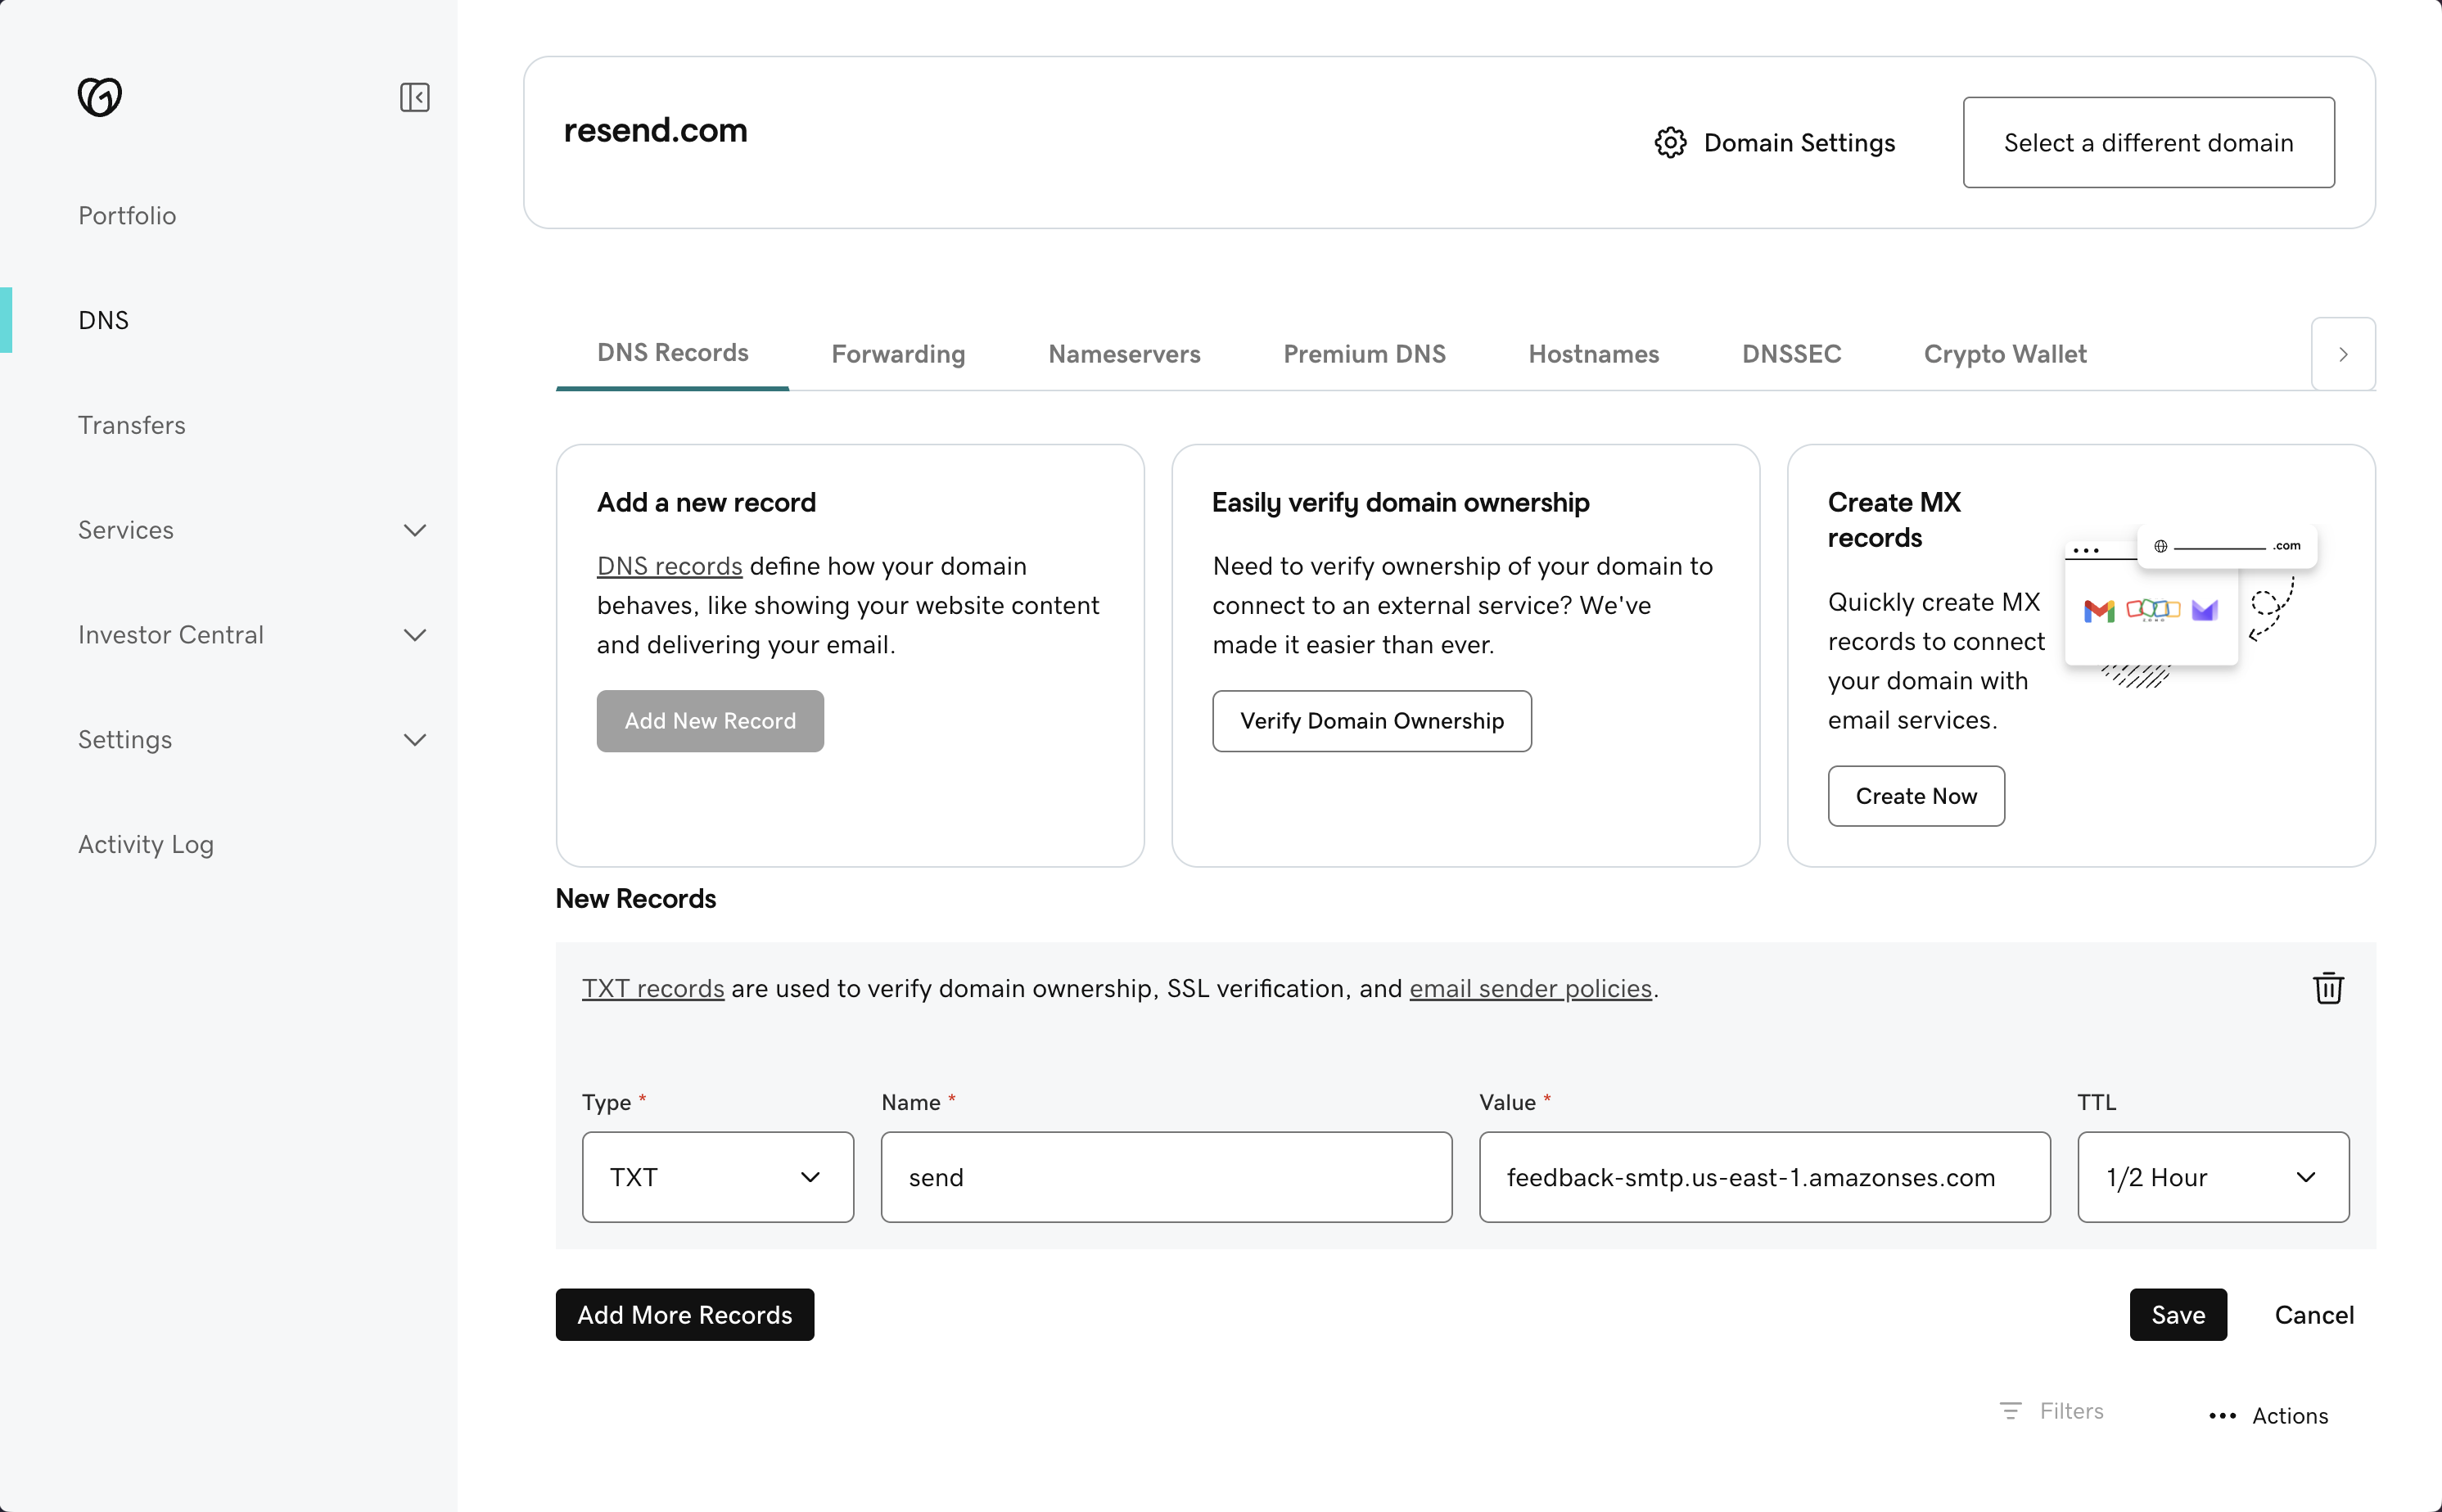Select a different domain

[2148, 142]
